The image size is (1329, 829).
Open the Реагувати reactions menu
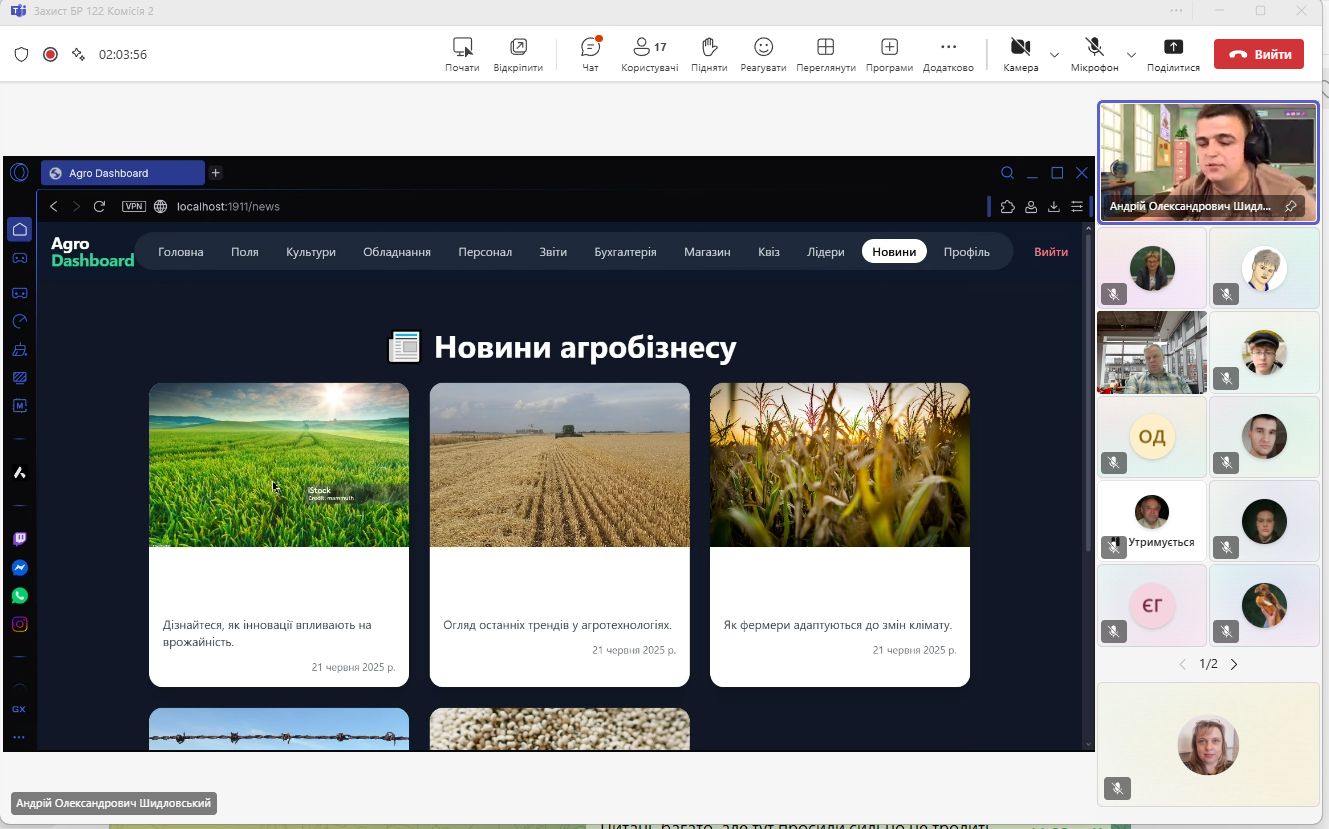pyautogui.click(x=763, y=54)
